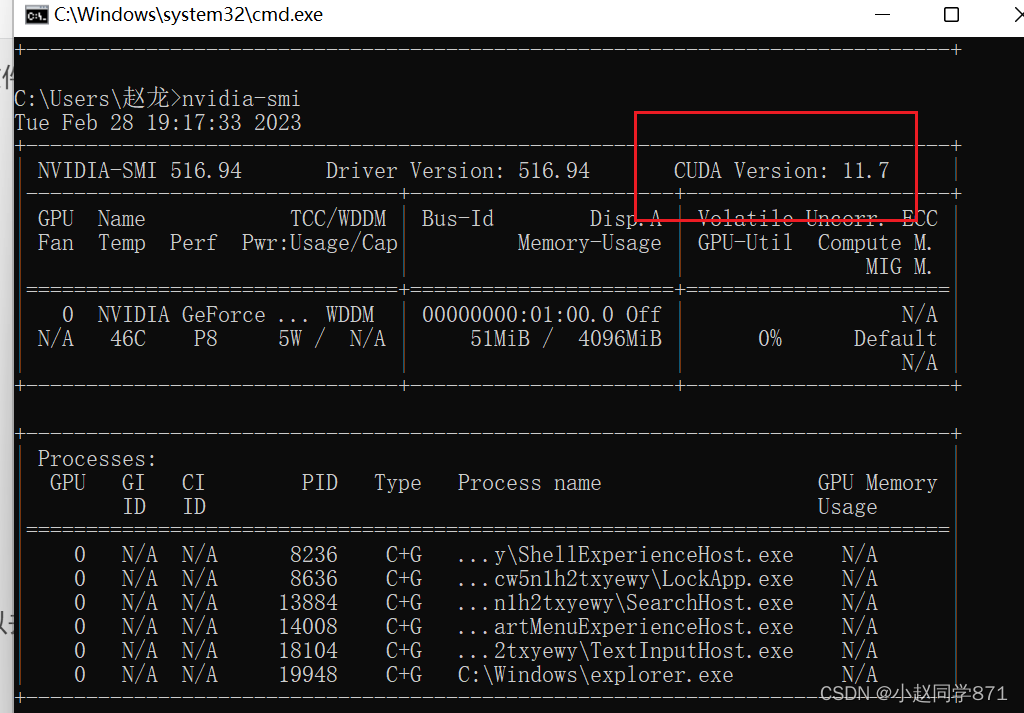This screenshot has width=1024, height=713.
Task: Click the Compute M. header text
Action: tap(875, 243)
